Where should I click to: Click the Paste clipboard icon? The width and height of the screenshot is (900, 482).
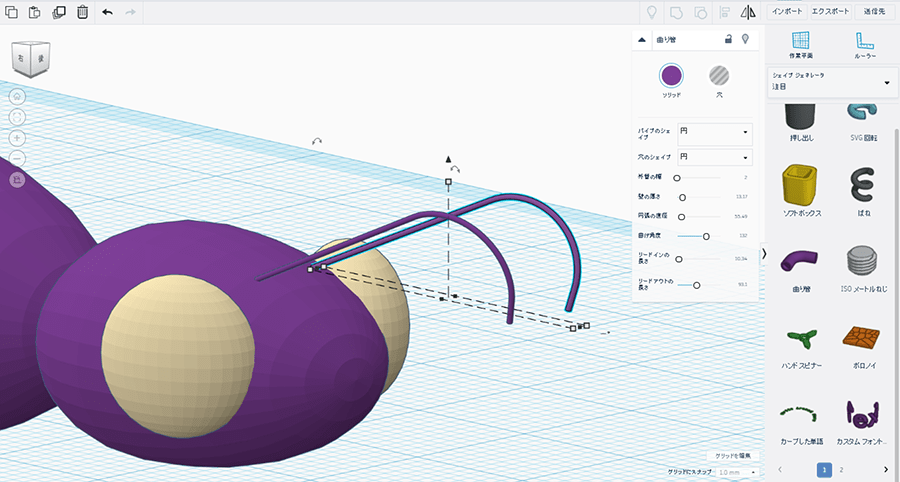coord(34,12)
